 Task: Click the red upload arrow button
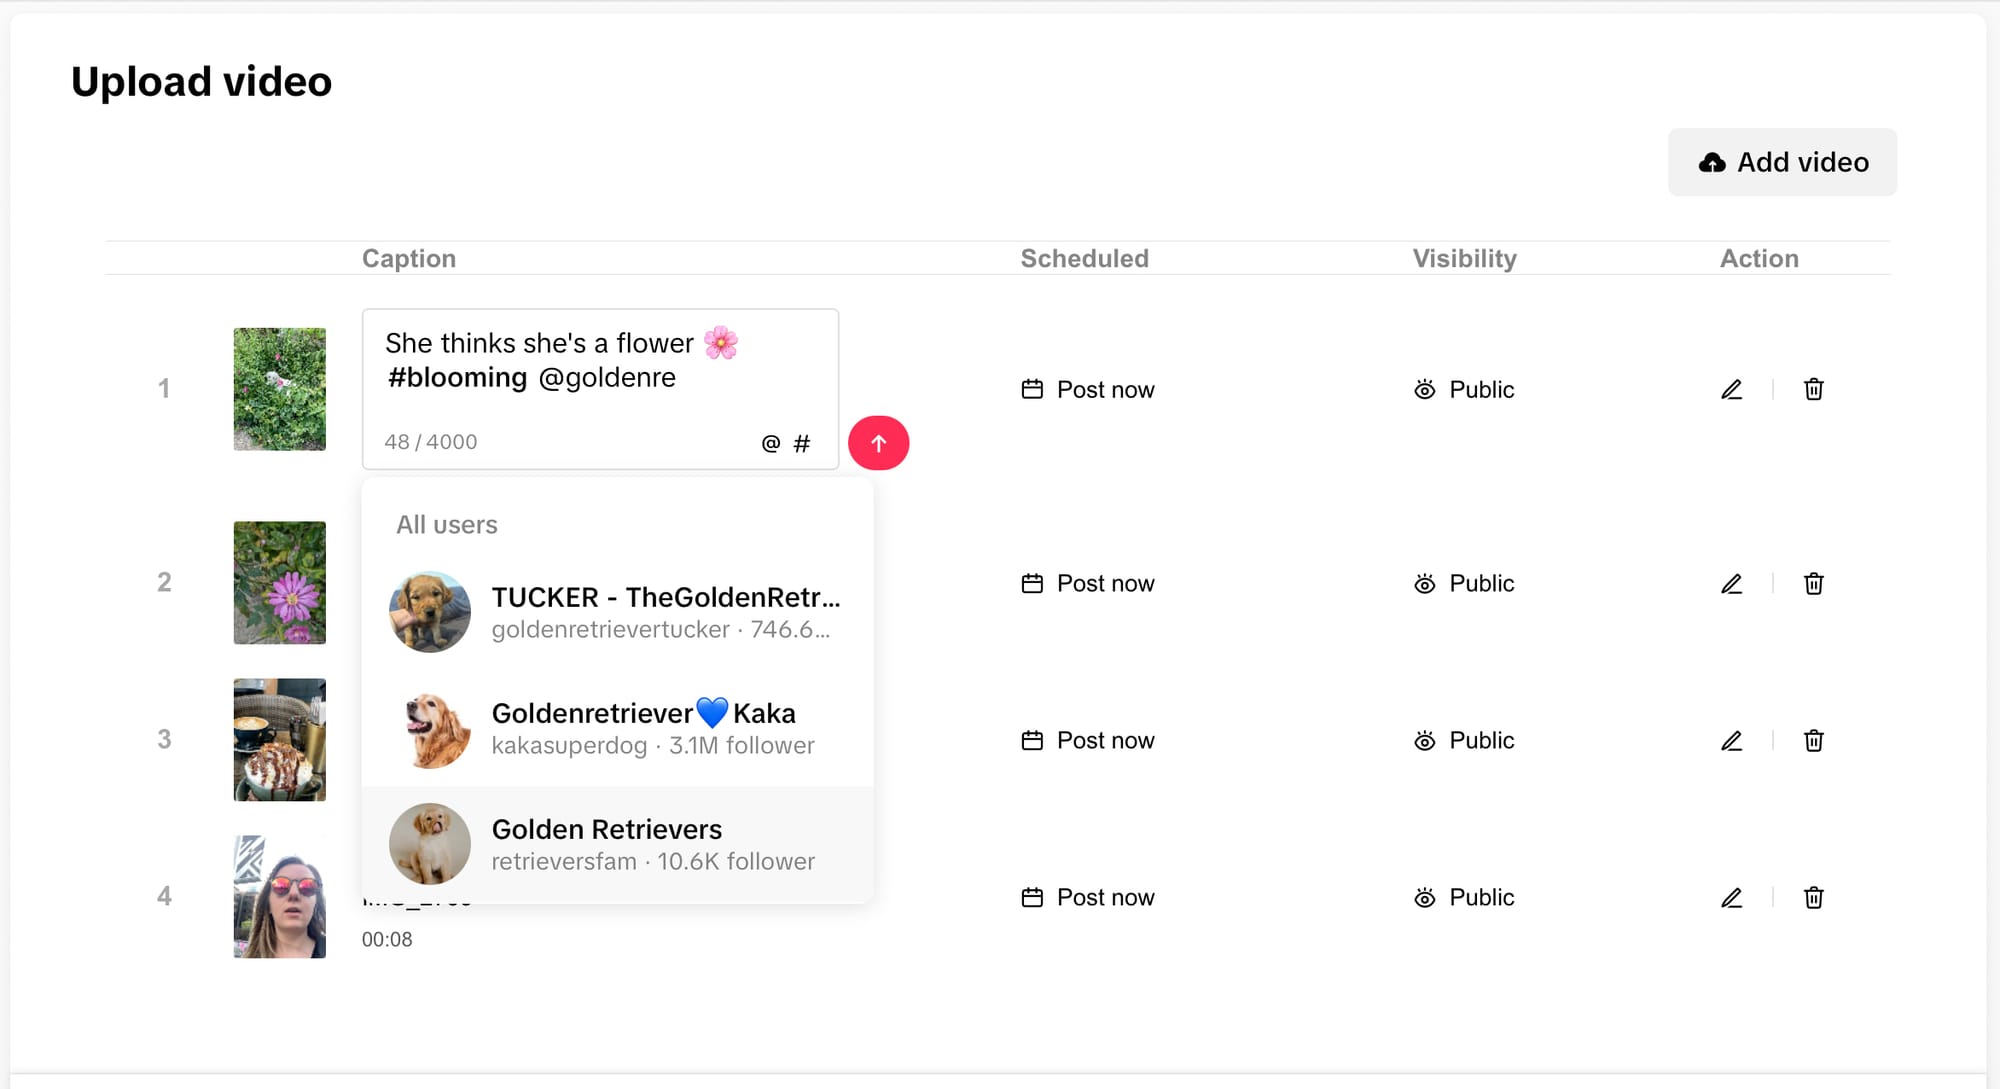pyautogui.click(x=878, y=443)
